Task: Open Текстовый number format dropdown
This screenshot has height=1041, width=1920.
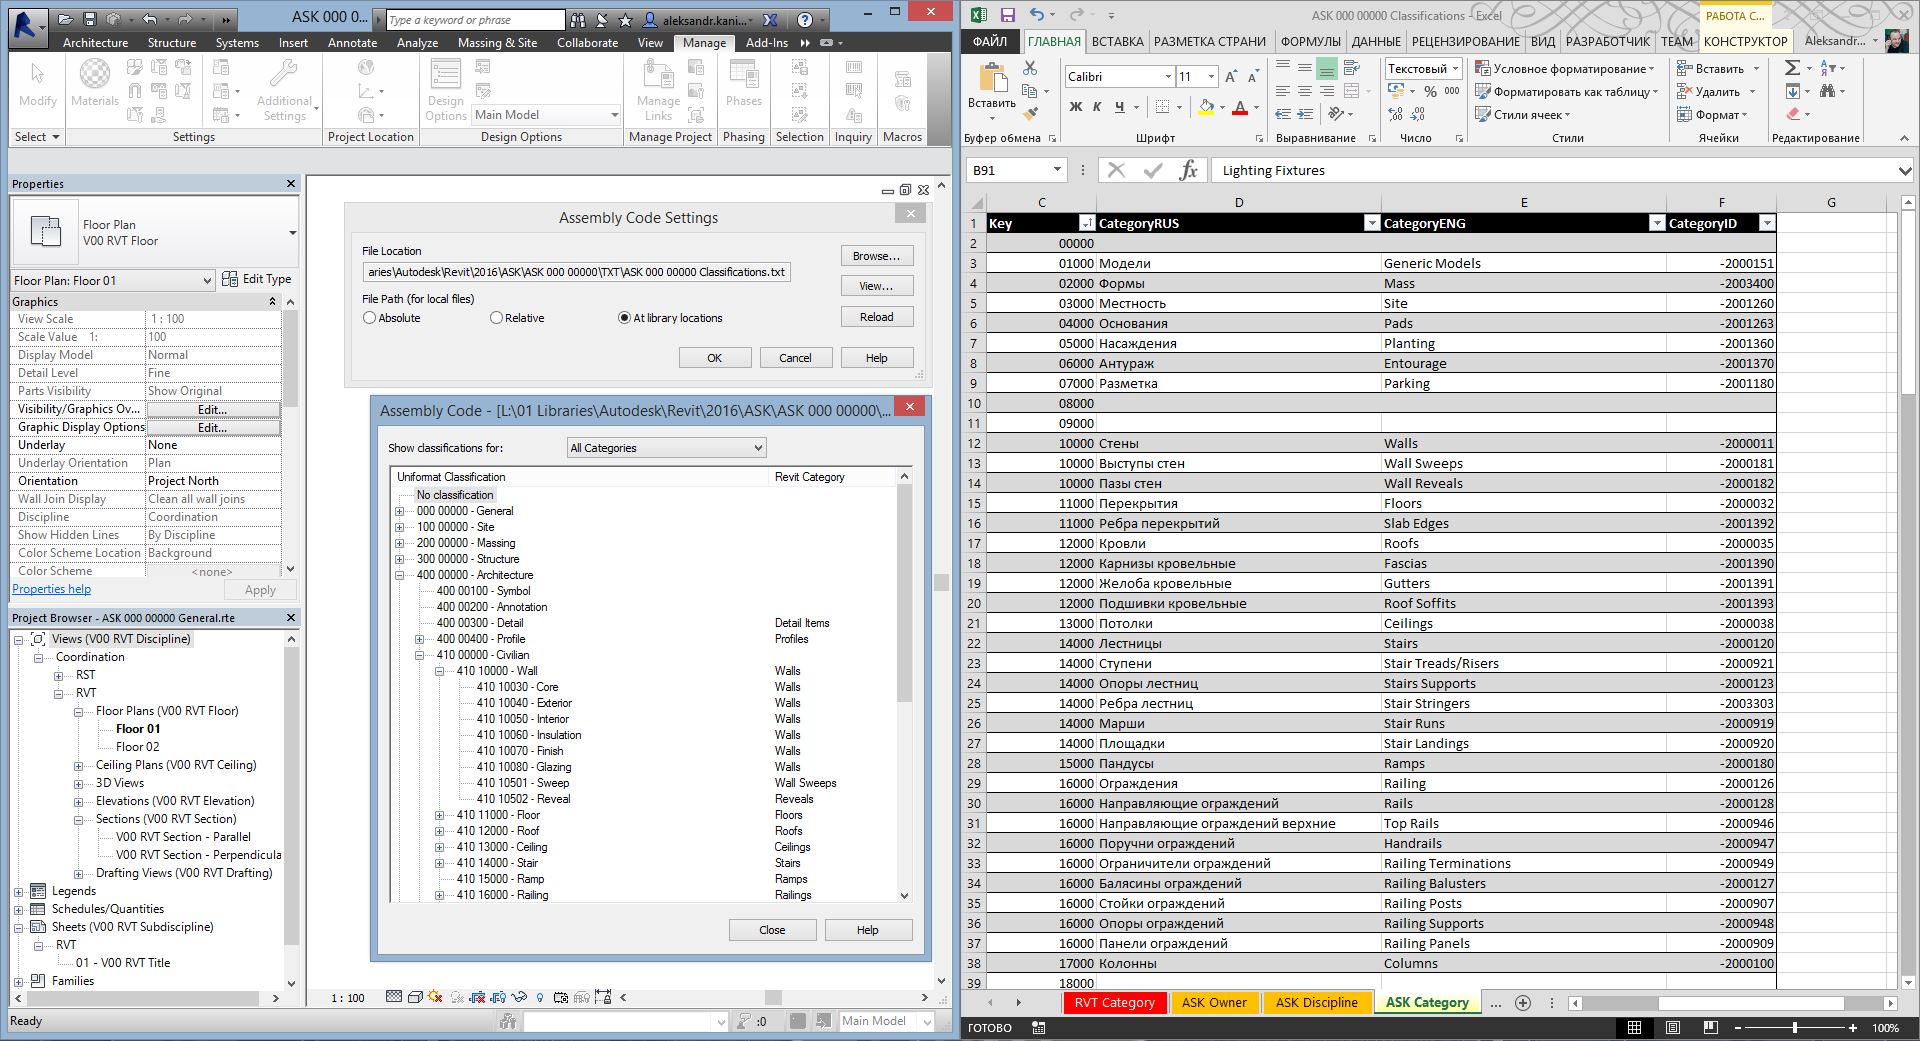Action: tap(1454, 68)
